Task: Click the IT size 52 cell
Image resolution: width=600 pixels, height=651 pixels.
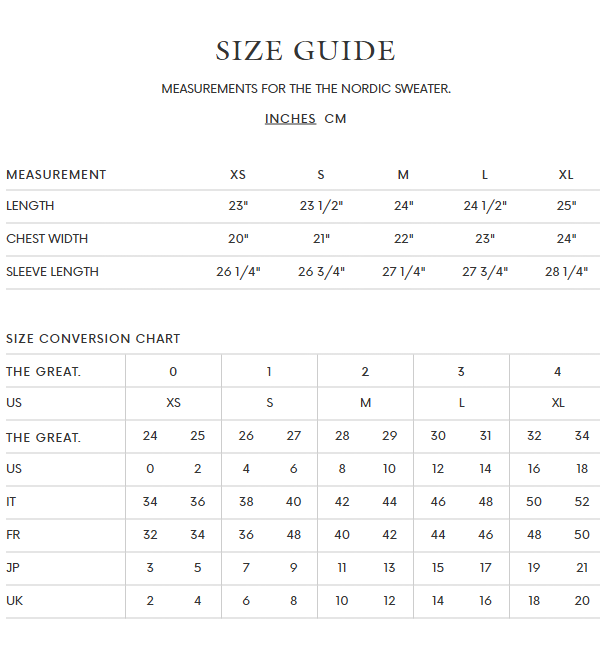Action: [x=582, y=502]
